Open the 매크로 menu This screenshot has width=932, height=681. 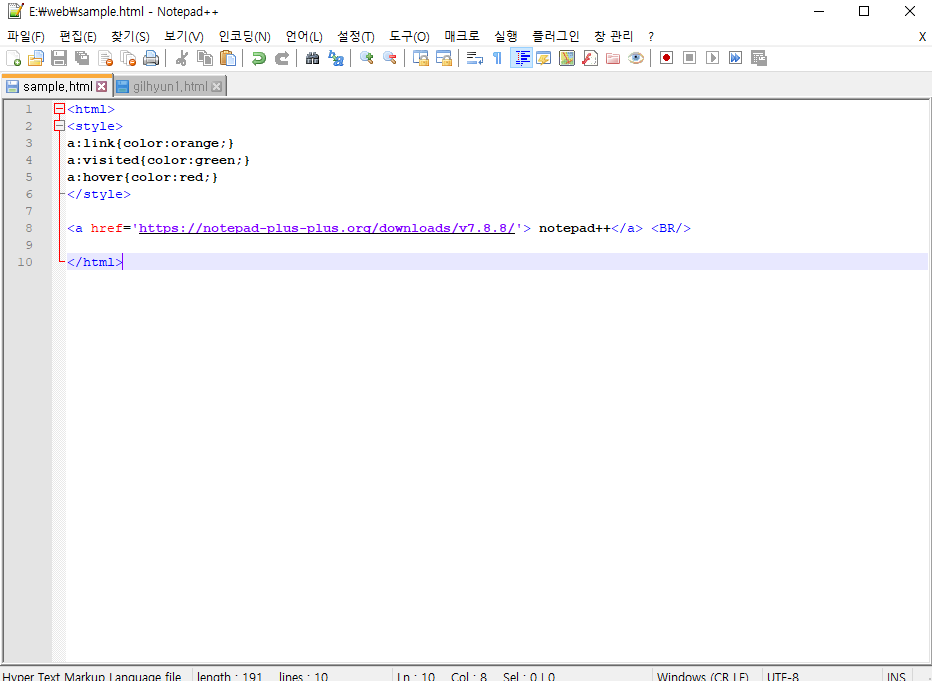pos(462,37)
